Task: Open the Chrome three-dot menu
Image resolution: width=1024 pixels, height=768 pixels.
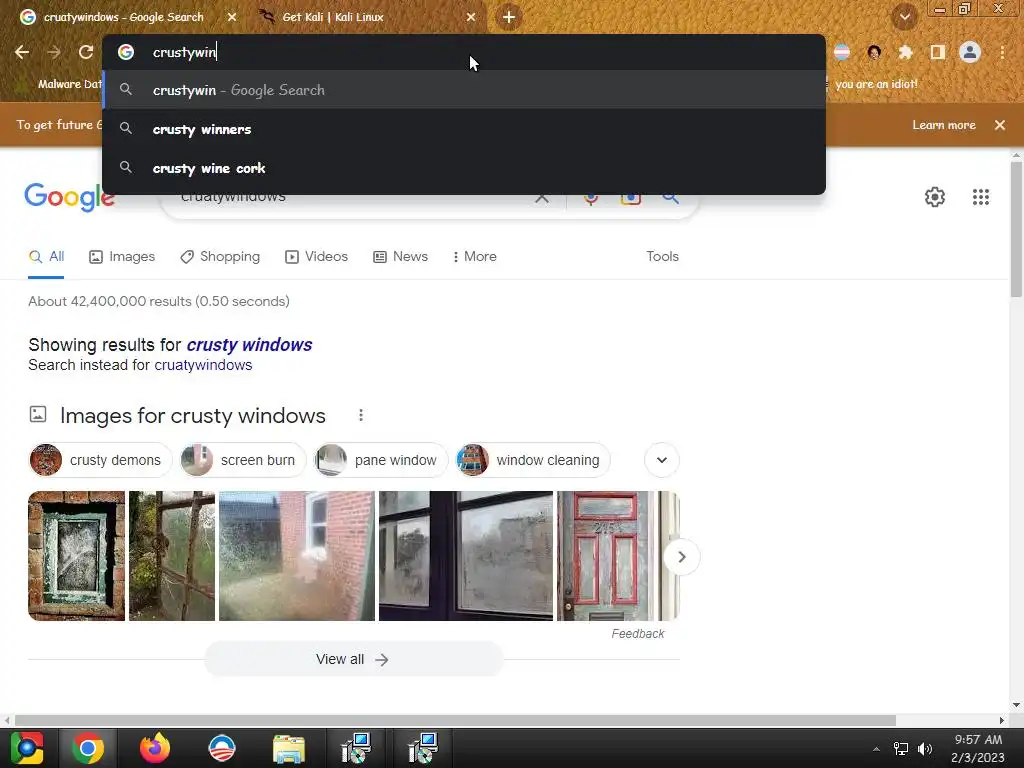Action: click(x=1002, y=52)
